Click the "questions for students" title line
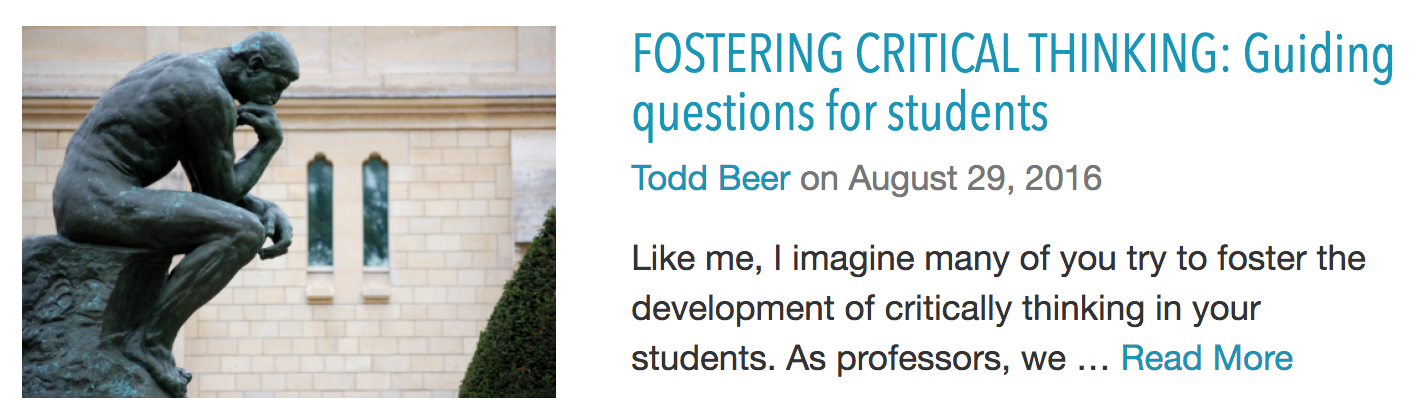 (x=839, y=114)
